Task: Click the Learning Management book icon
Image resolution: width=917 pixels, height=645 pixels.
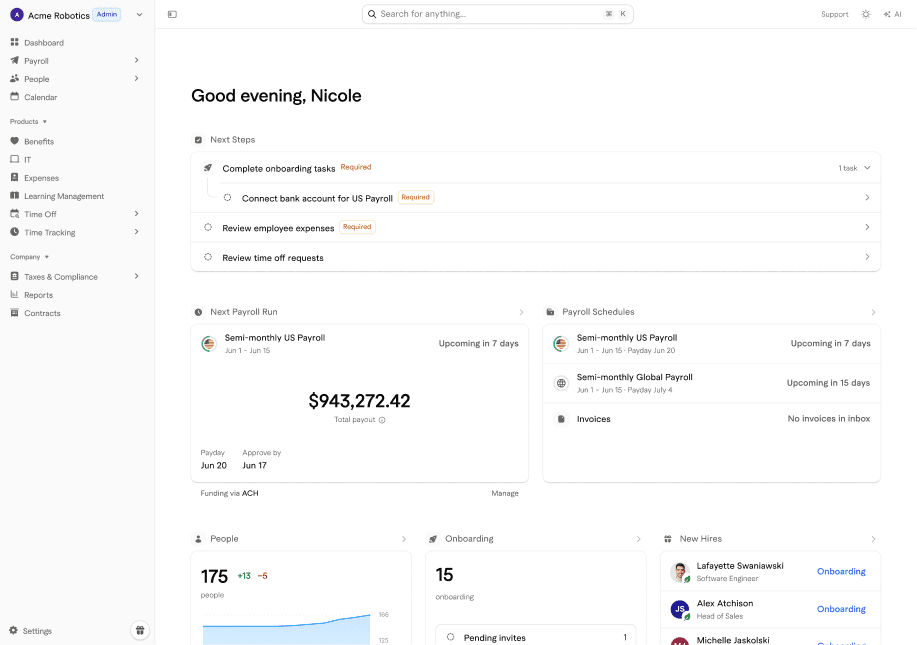Action: click(15, 195)
